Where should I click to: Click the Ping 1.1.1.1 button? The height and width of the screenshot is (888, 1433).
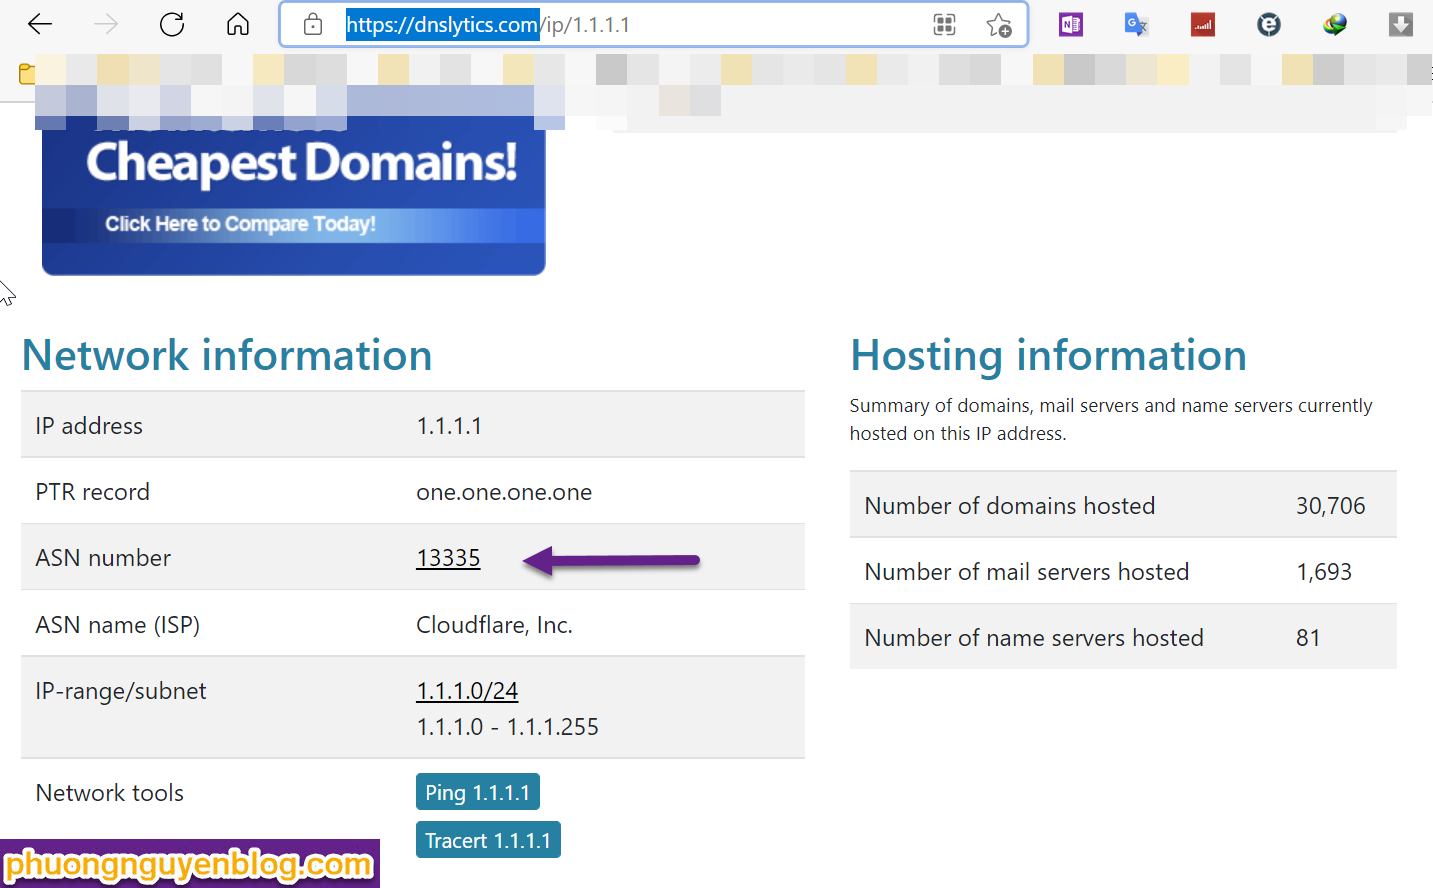(x=477, y=792)
